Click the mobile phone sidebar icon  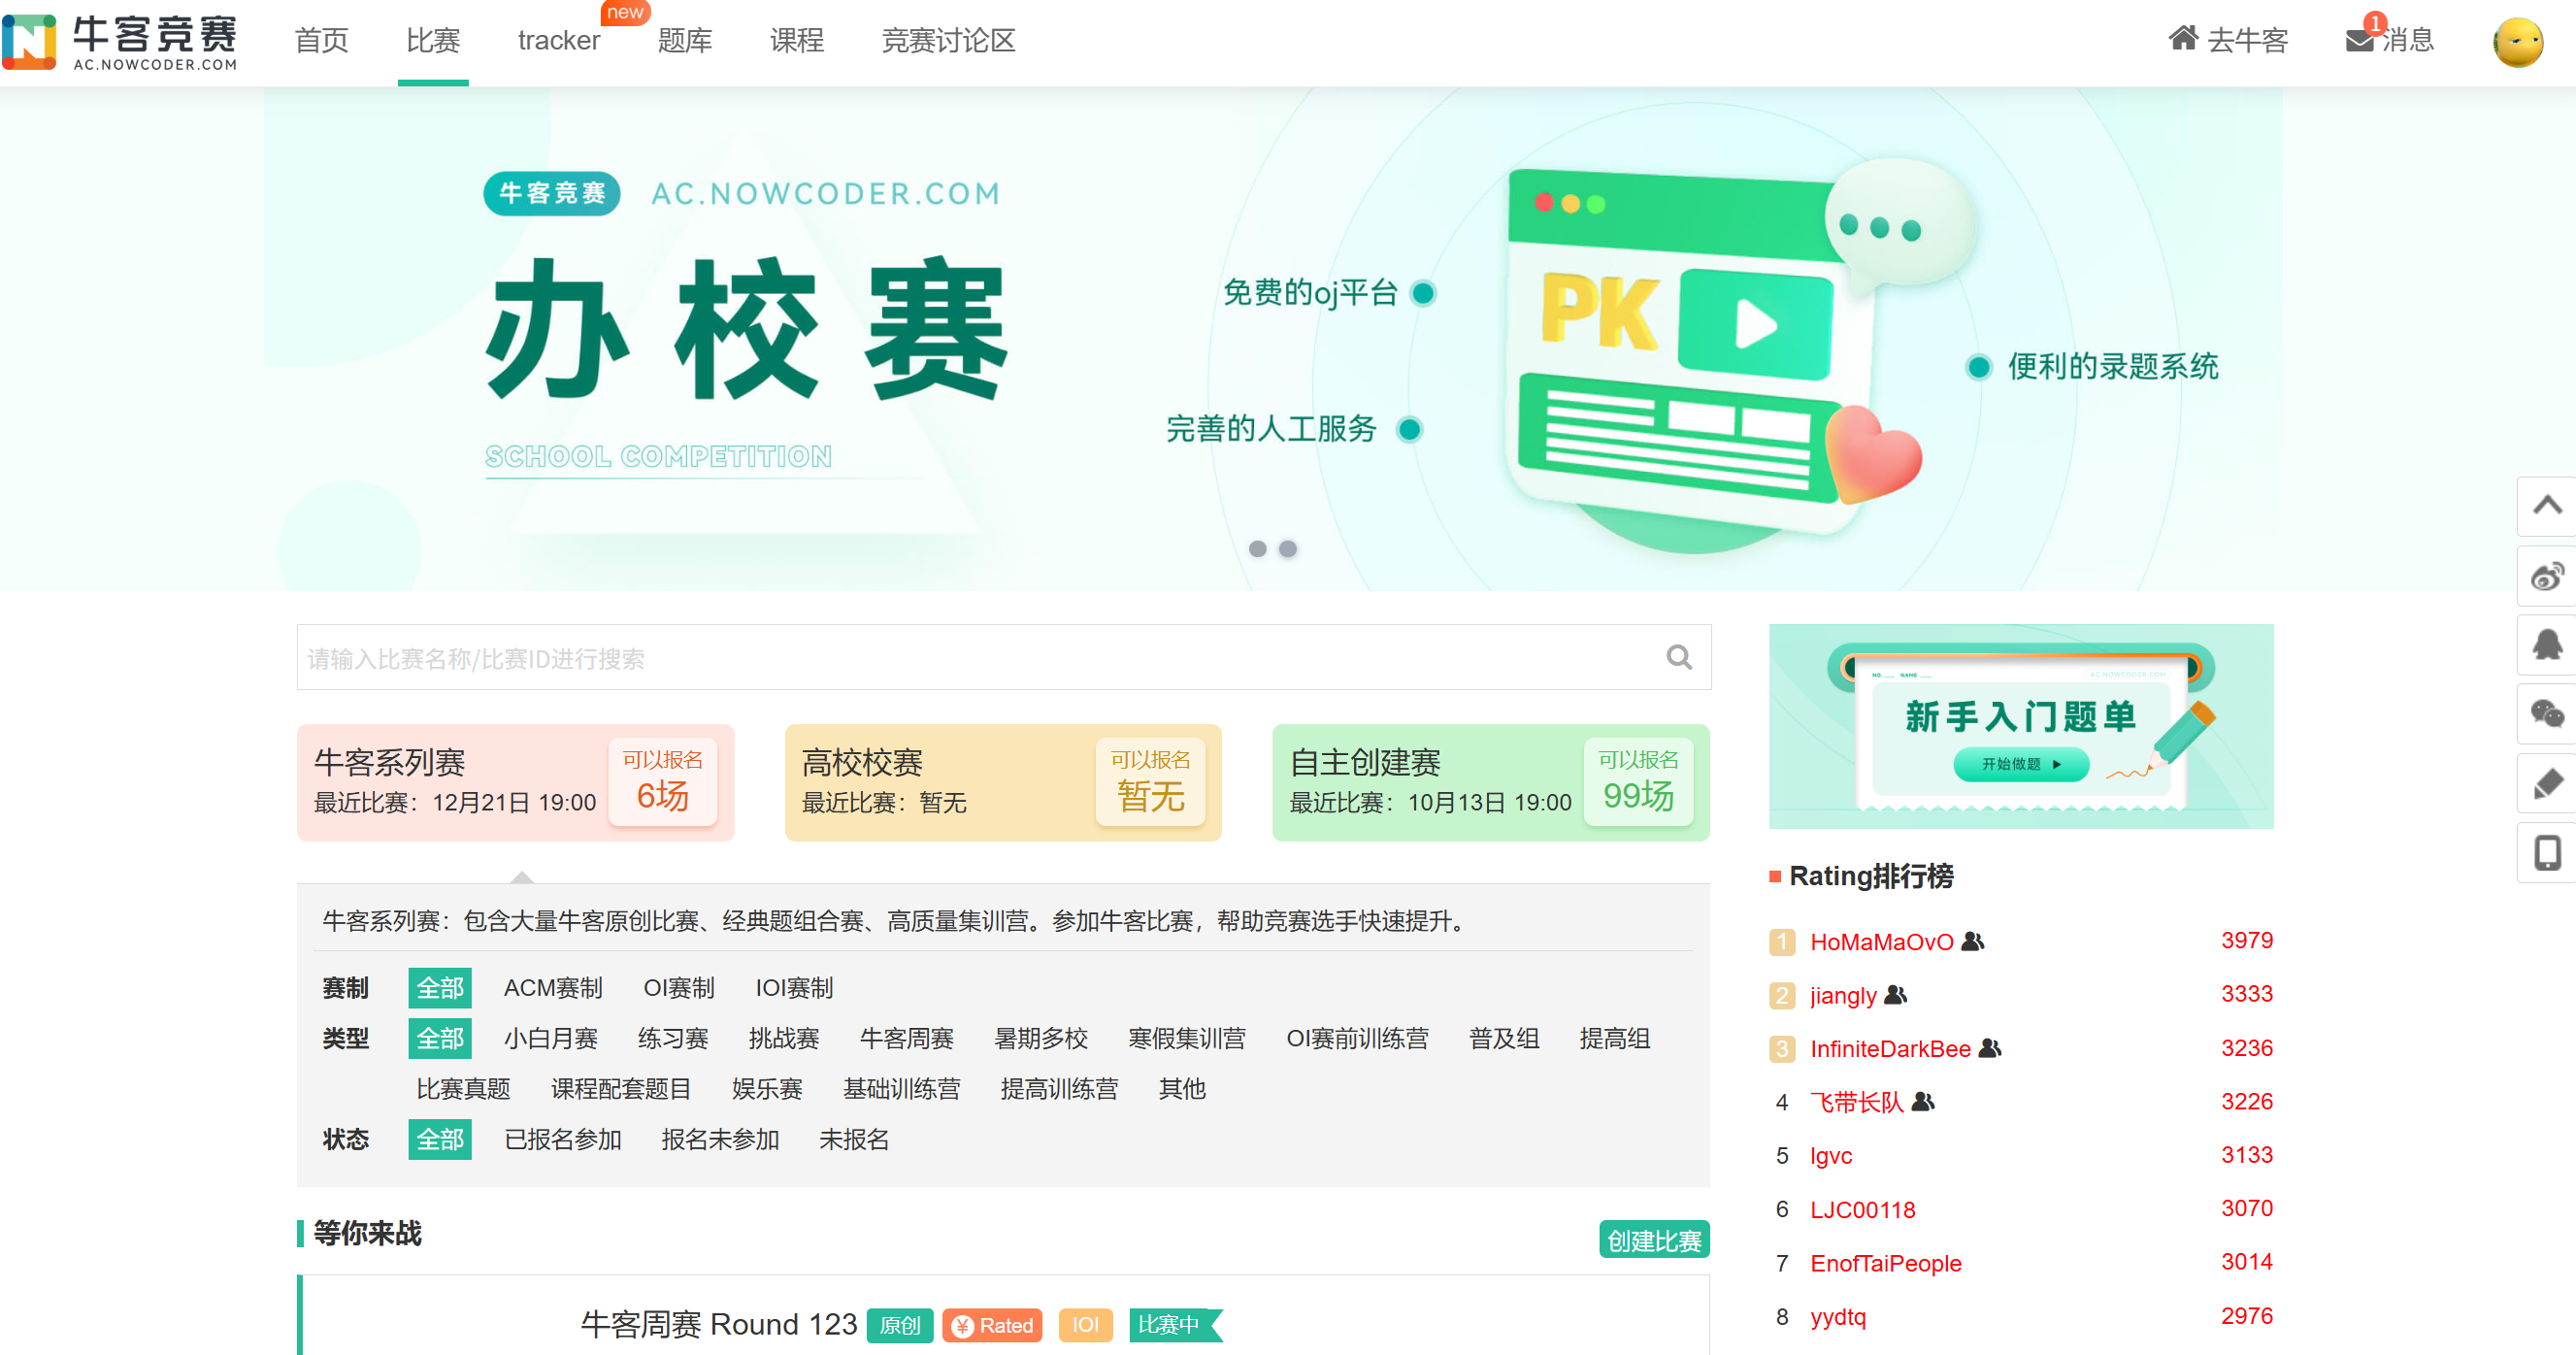pos(2546,852)
